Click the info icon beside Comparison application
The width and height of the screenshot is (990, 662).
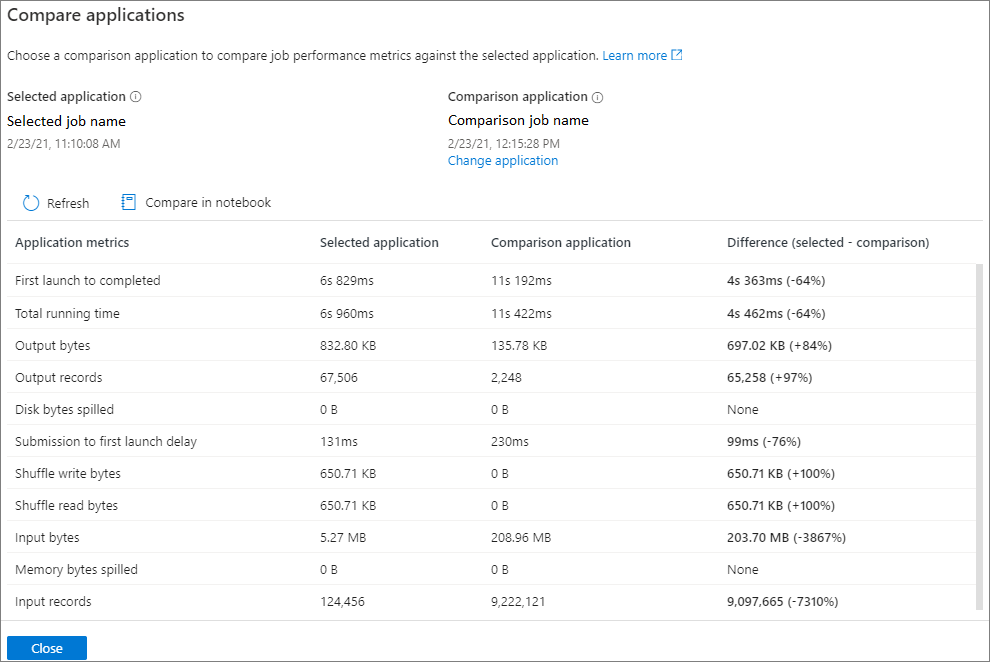599,96
